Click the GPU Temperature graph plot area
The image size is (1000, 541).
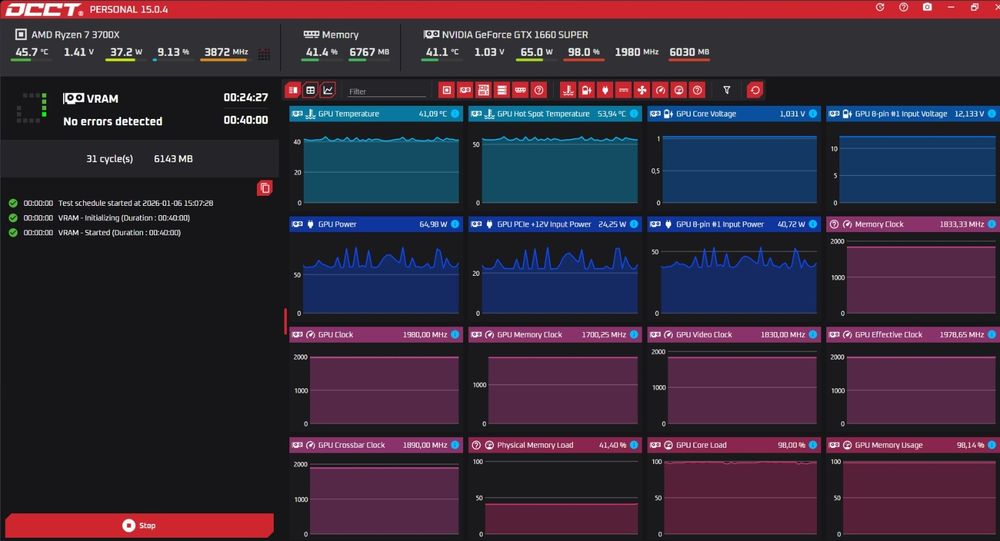[x=381, y=168]
